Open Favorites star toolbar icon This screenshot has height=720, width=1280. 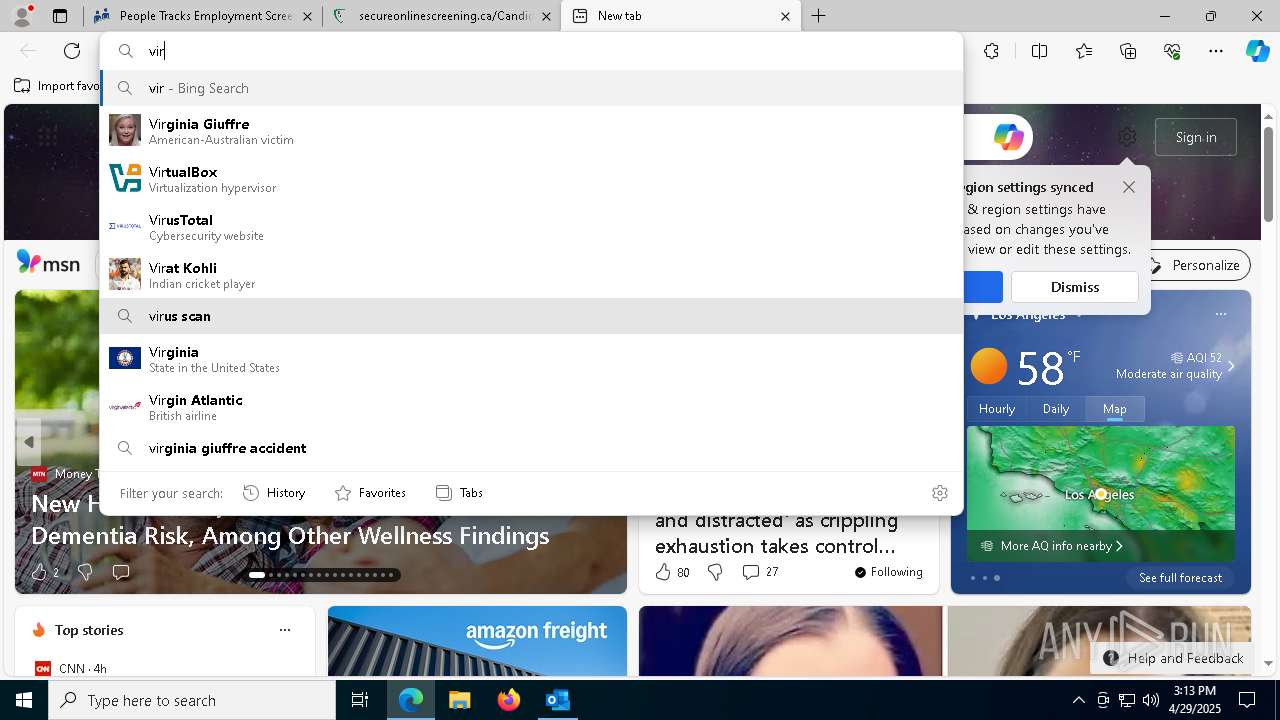tap(1084, 51)
